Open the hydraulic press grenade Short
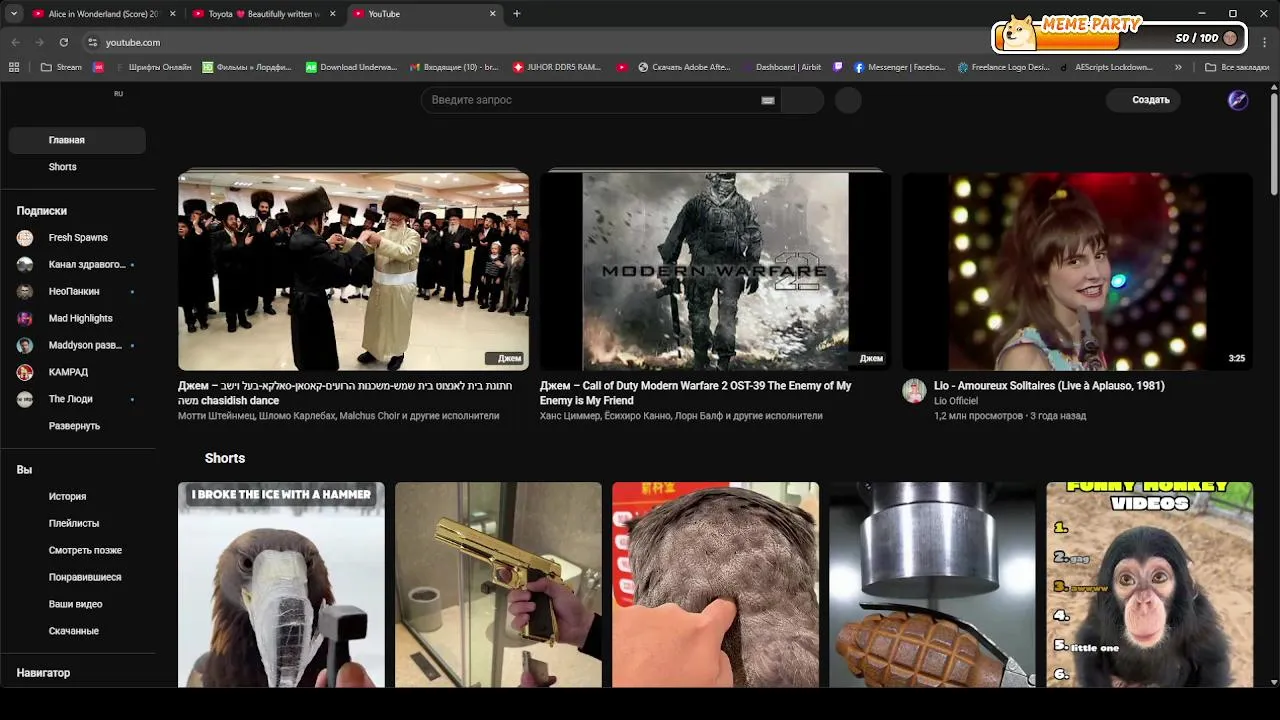 tap(932, 585)
